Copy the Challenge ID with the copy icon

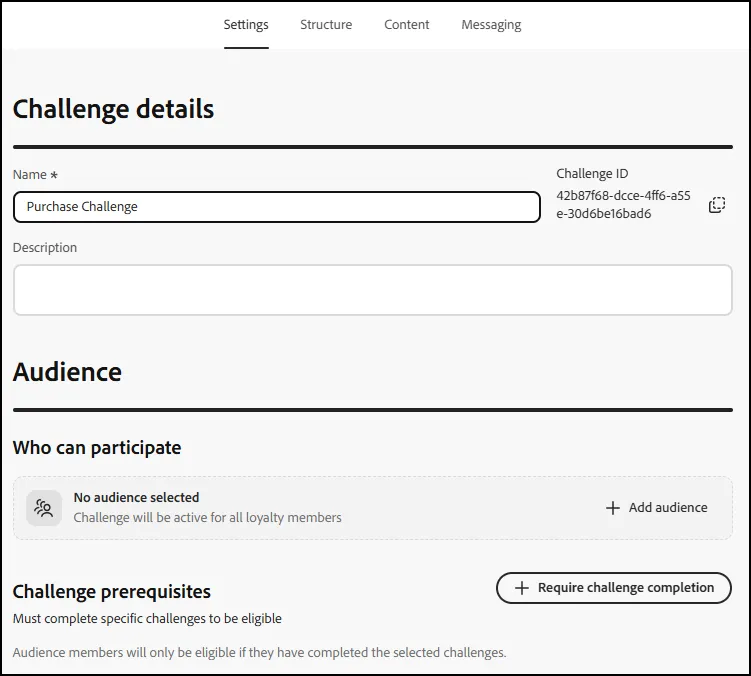point(717,205)
